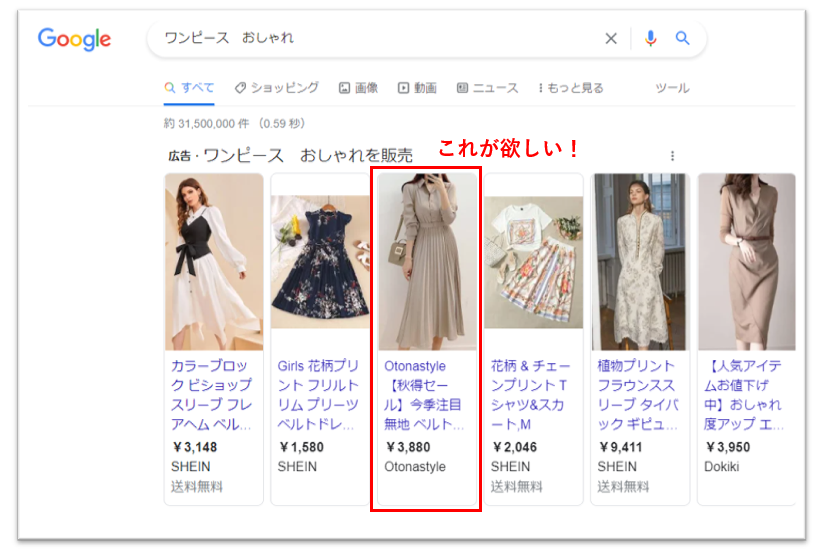Clear the search query with the X icon
Screen dimensions: 823x555
point(611,38)
